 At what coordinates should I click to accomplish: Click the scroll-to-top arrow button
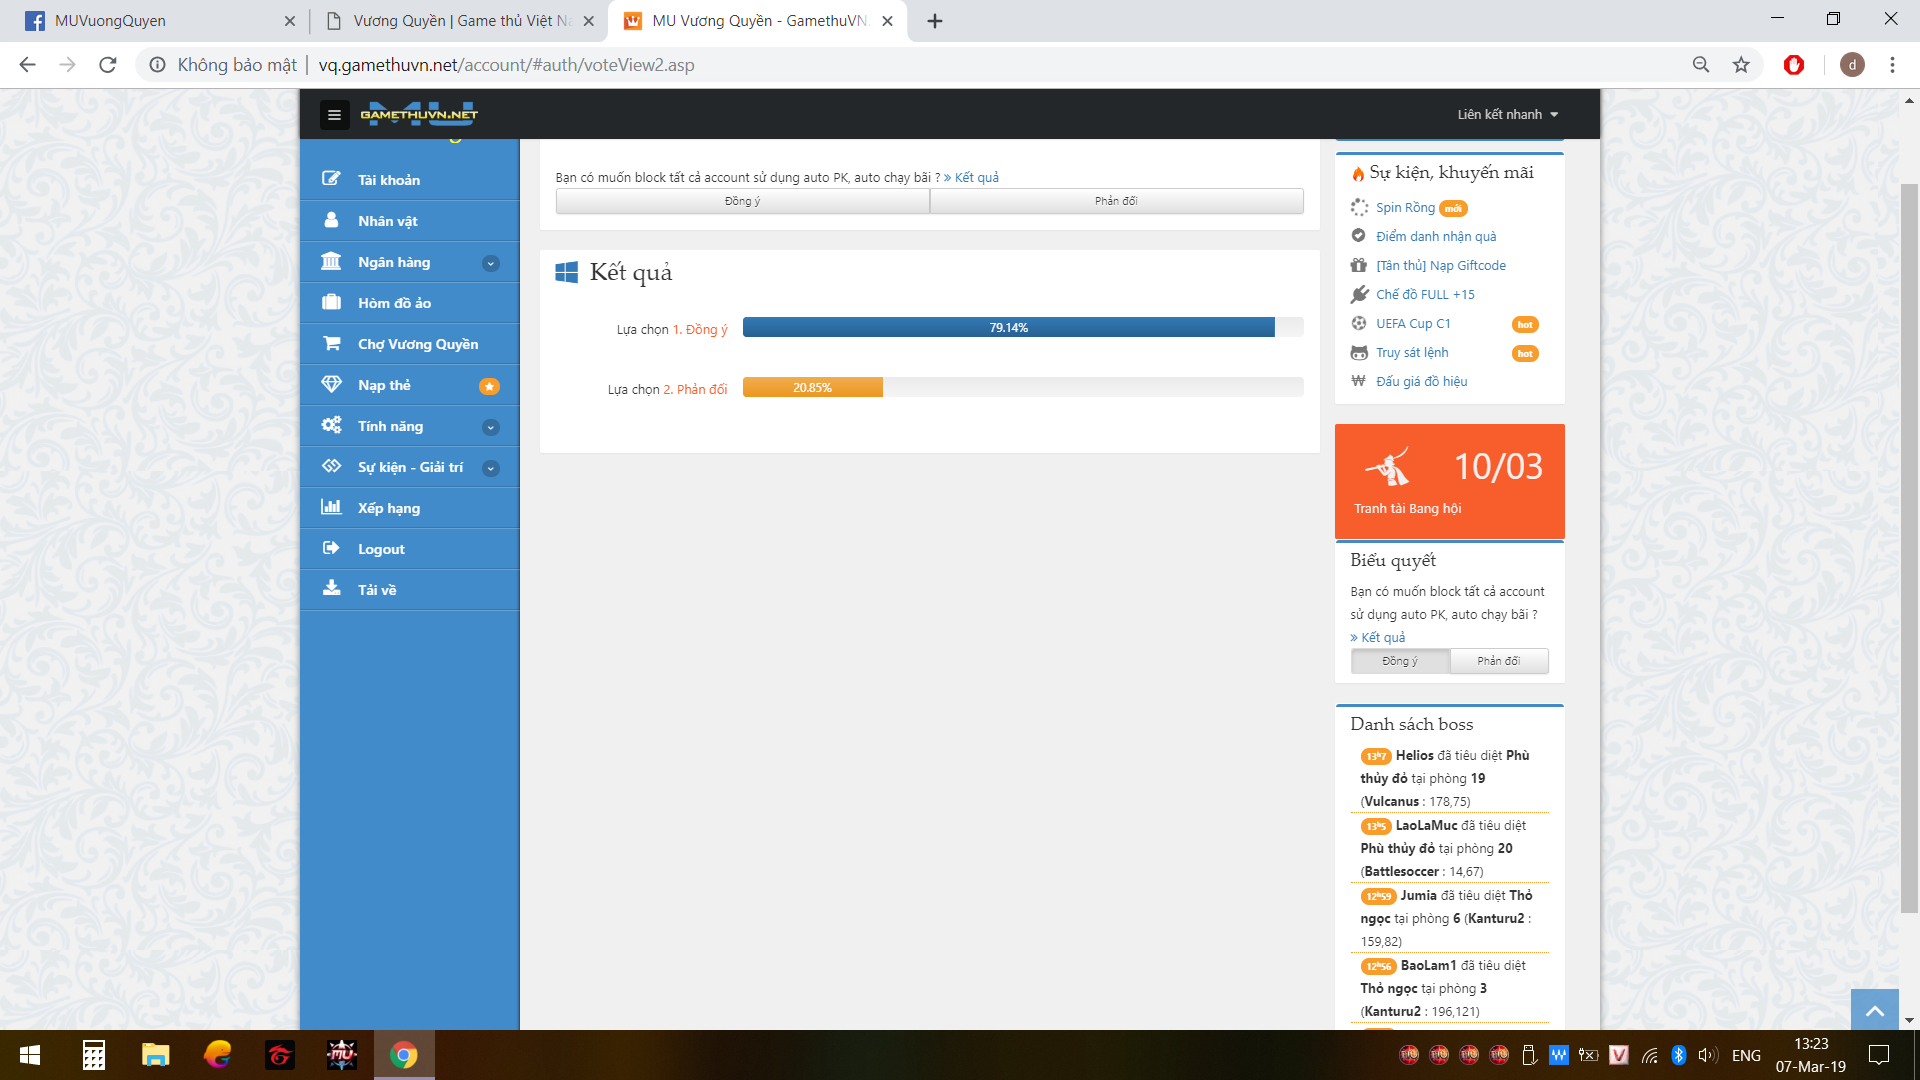click(x=1874, y=1010)
